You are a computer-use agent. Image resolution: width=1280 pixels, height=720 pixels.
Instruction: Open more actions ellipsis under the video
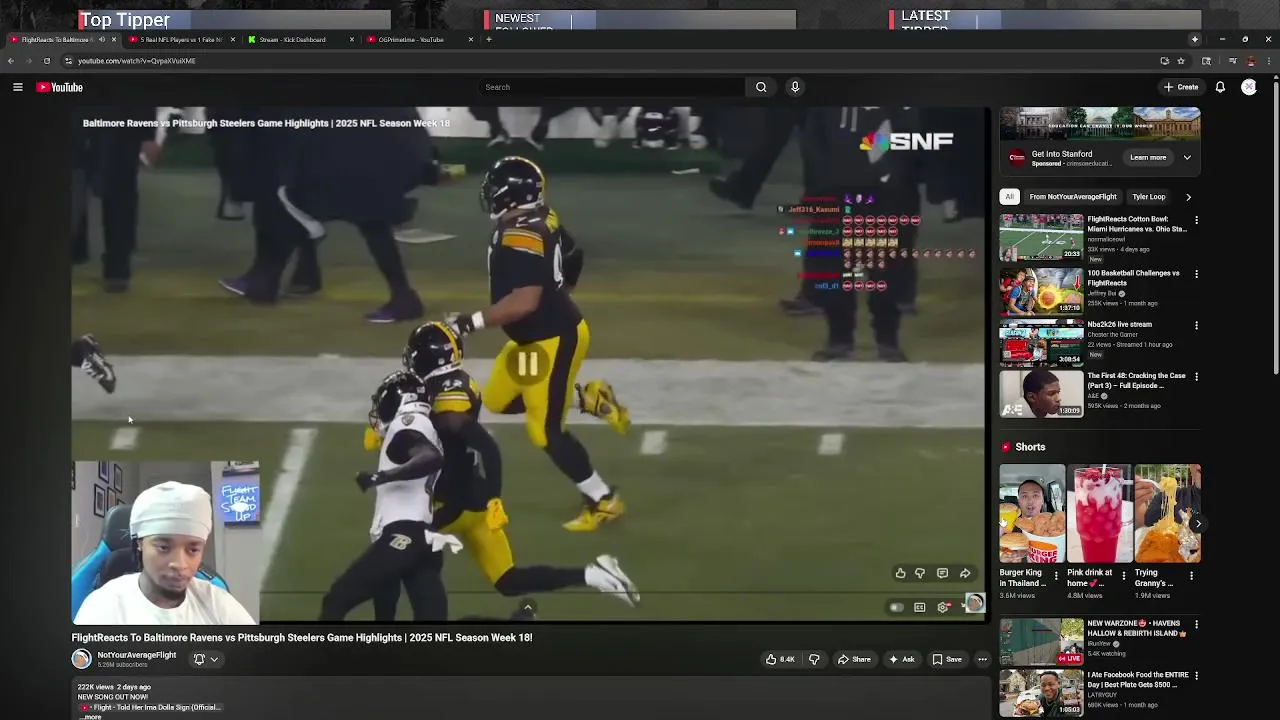click(982, 659)
